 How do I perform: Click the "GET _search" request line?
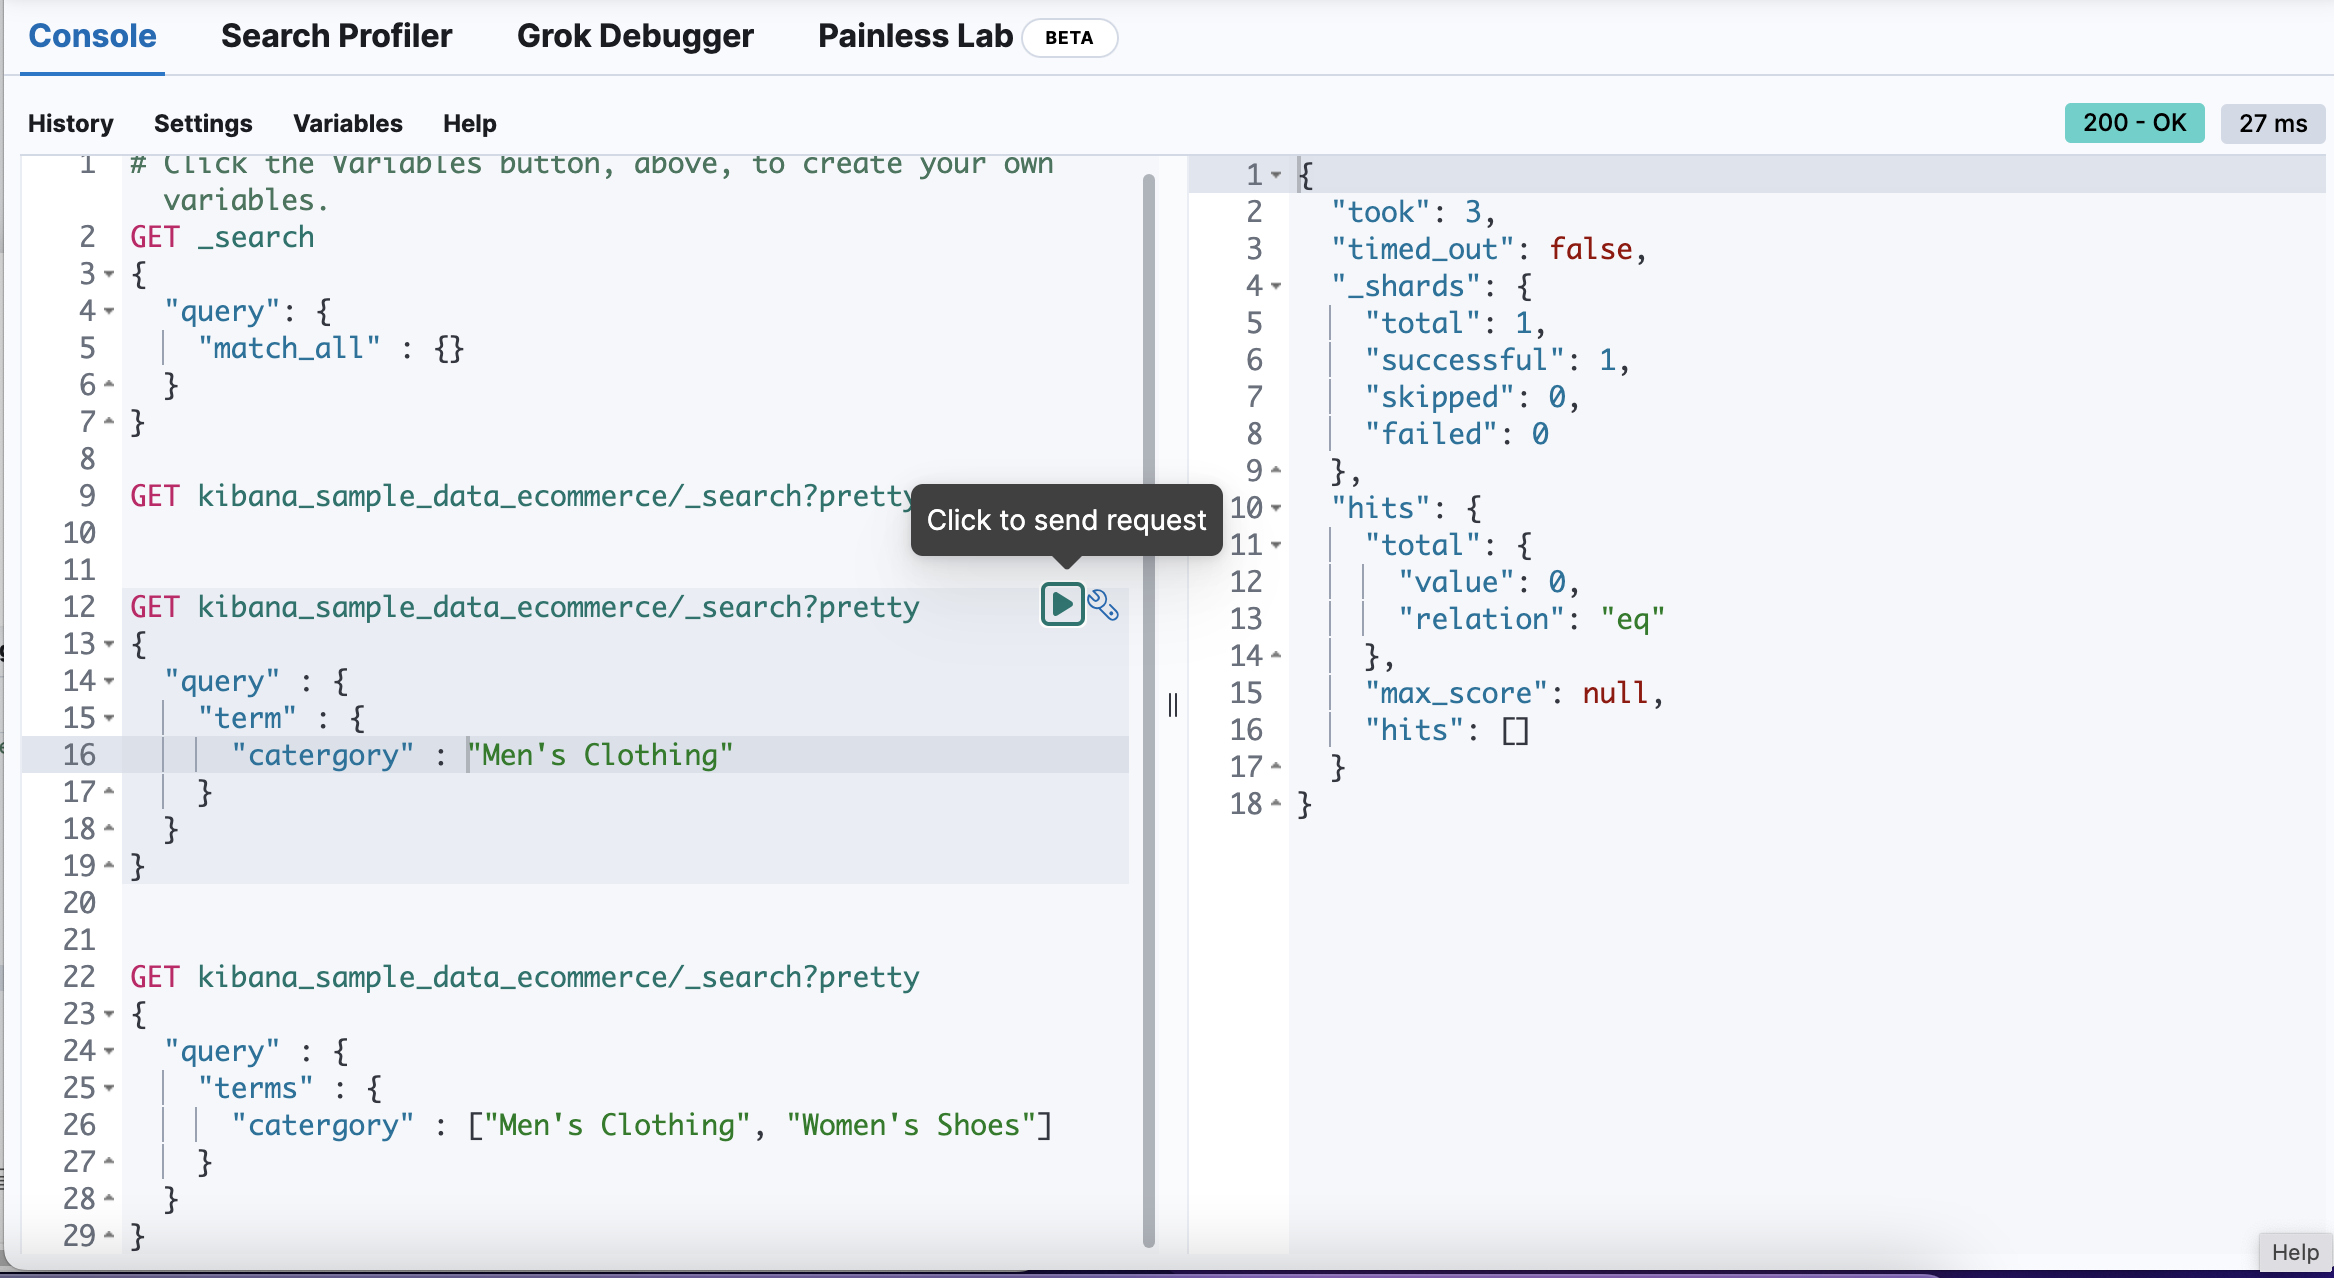pos(222,237)
